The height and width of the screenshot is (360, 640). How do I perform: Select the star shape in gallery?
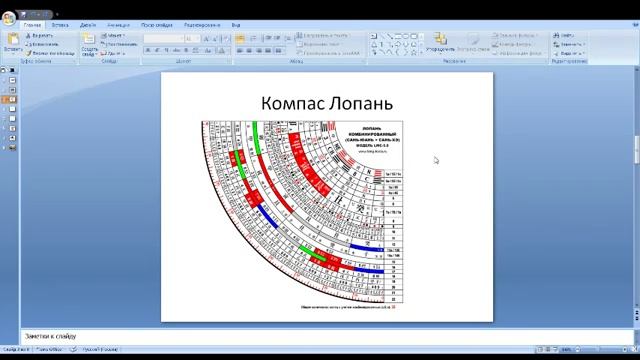point(413,52)
